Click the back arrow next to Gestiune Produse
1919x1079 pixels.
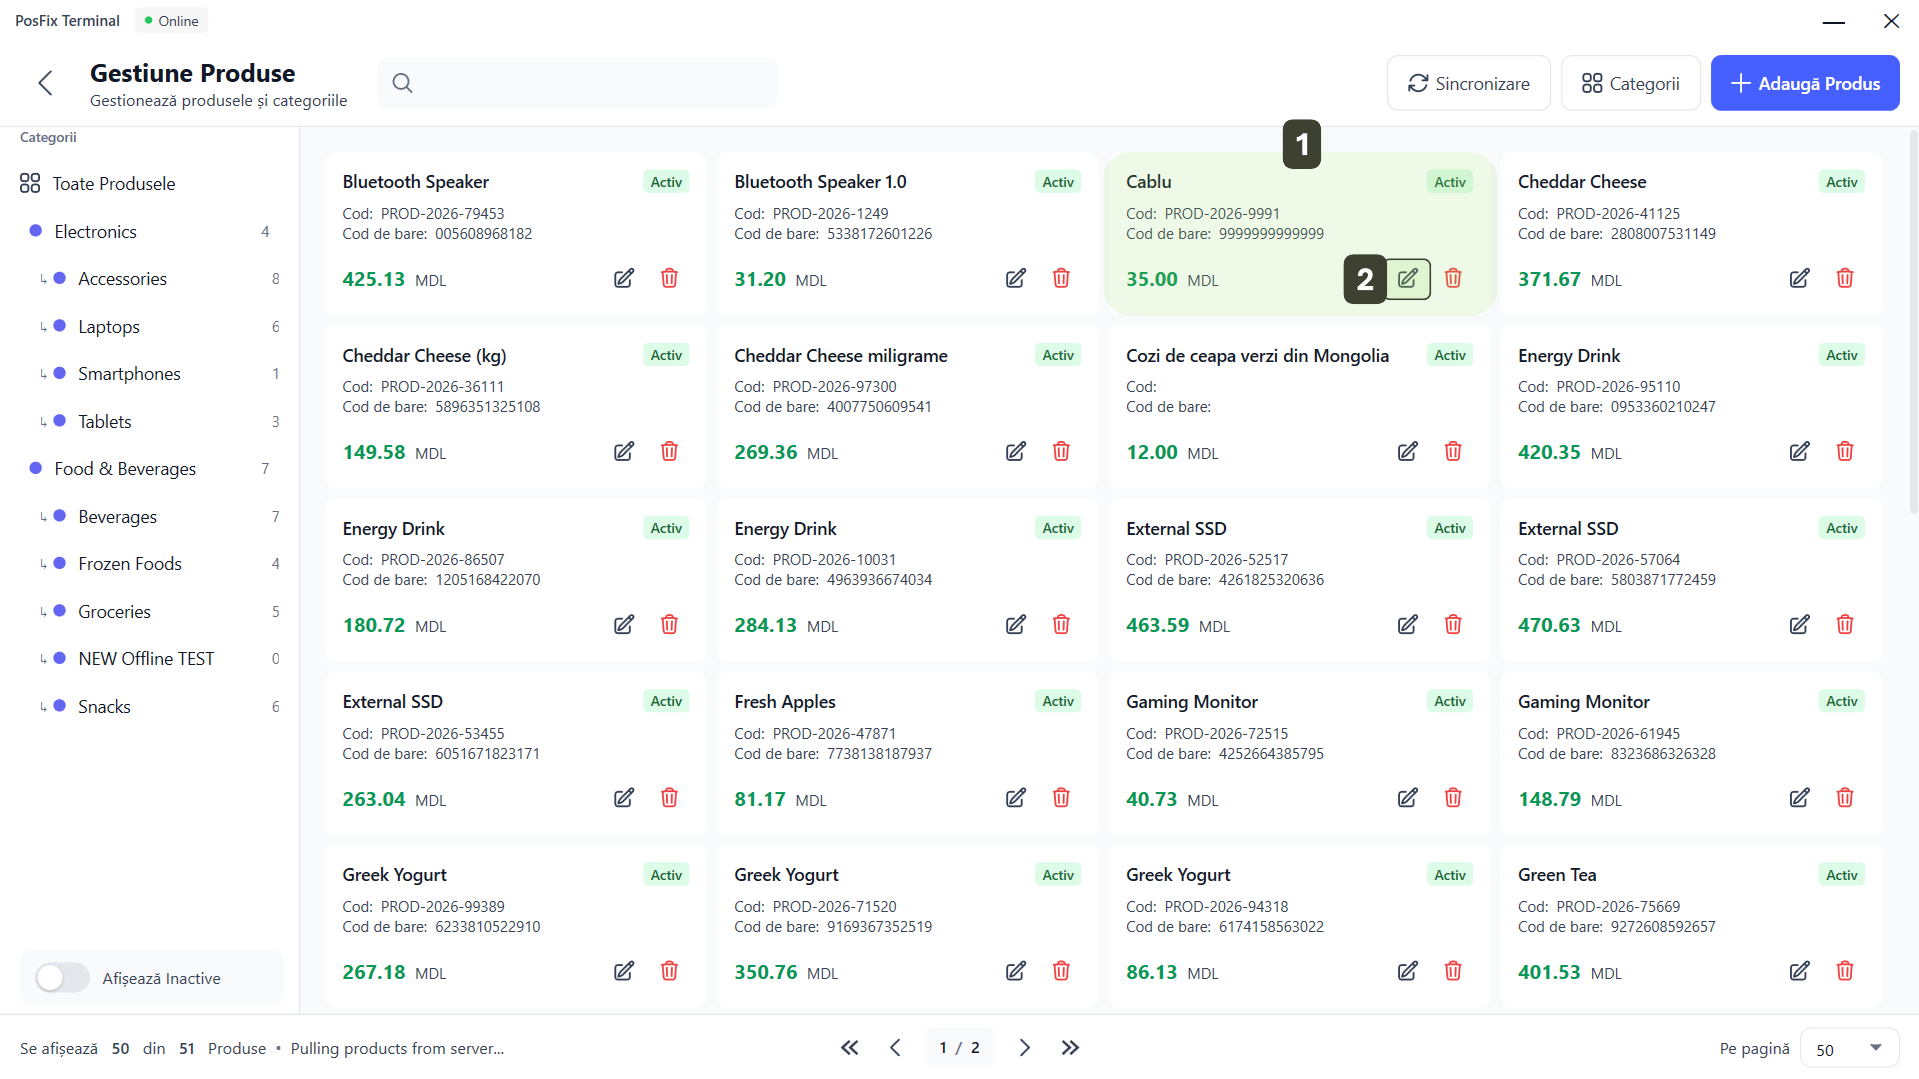click(45, 83)
